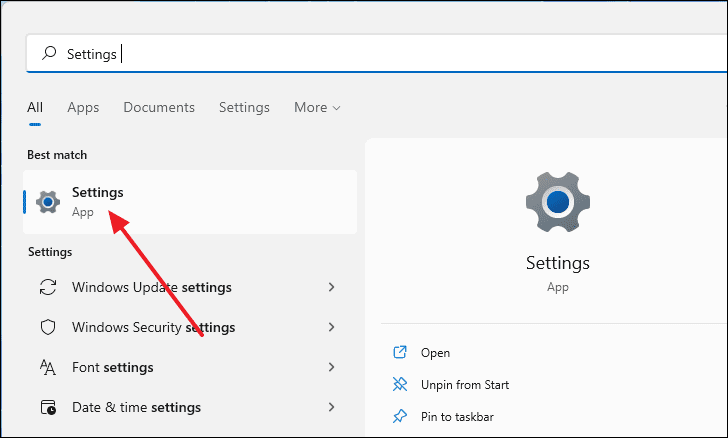Click the Windows Update sync arrows icon
The height and width of the screenshot is (438, 728).
pyautogui.click(x=48, y=287)
